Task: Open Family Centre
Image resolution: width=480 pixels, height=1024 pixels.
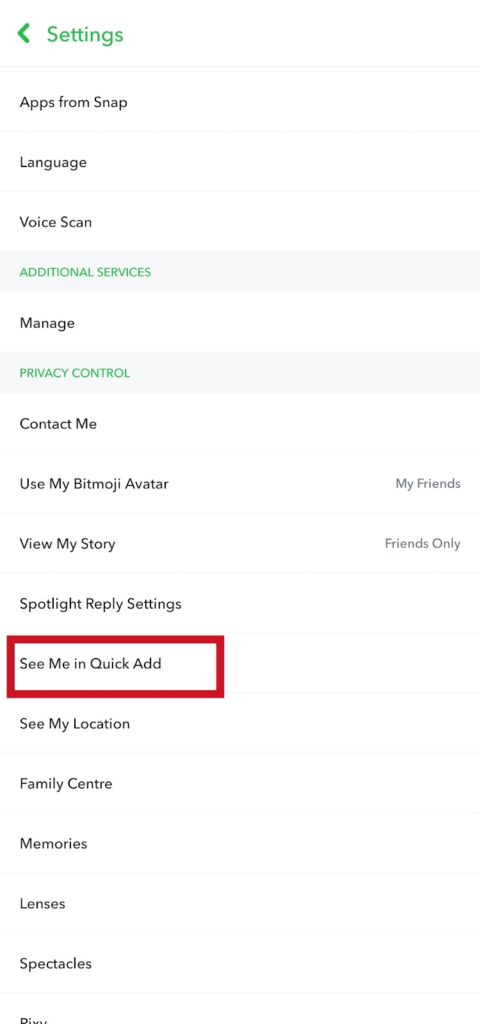Action: pyautogui.click(x=240, y=784)
